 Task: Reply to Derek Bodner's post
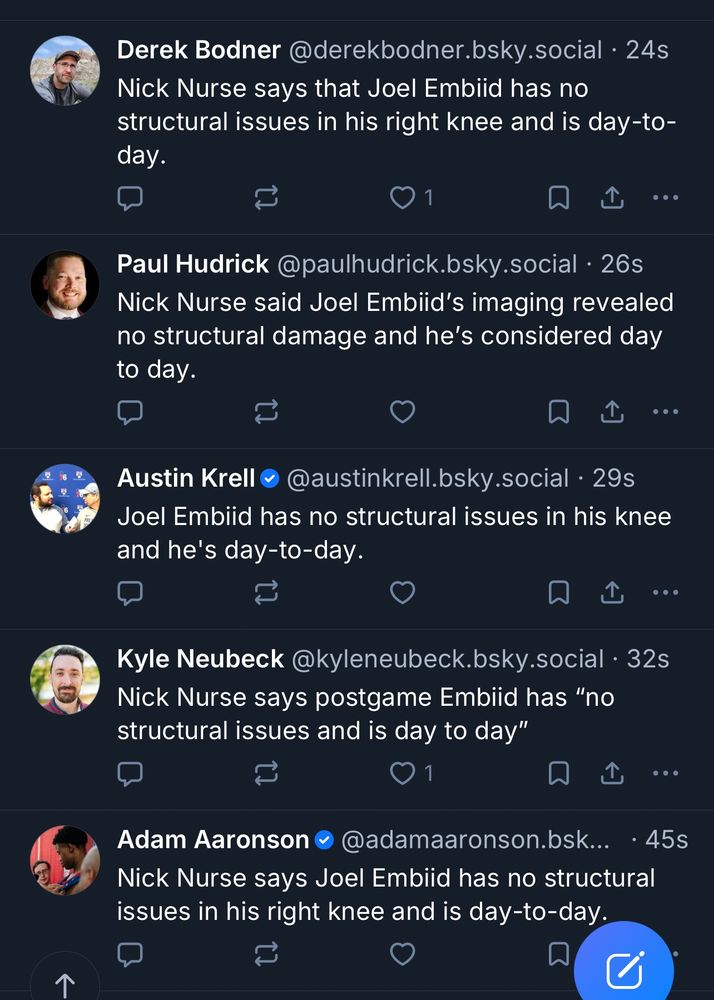[x=130, y=198]
